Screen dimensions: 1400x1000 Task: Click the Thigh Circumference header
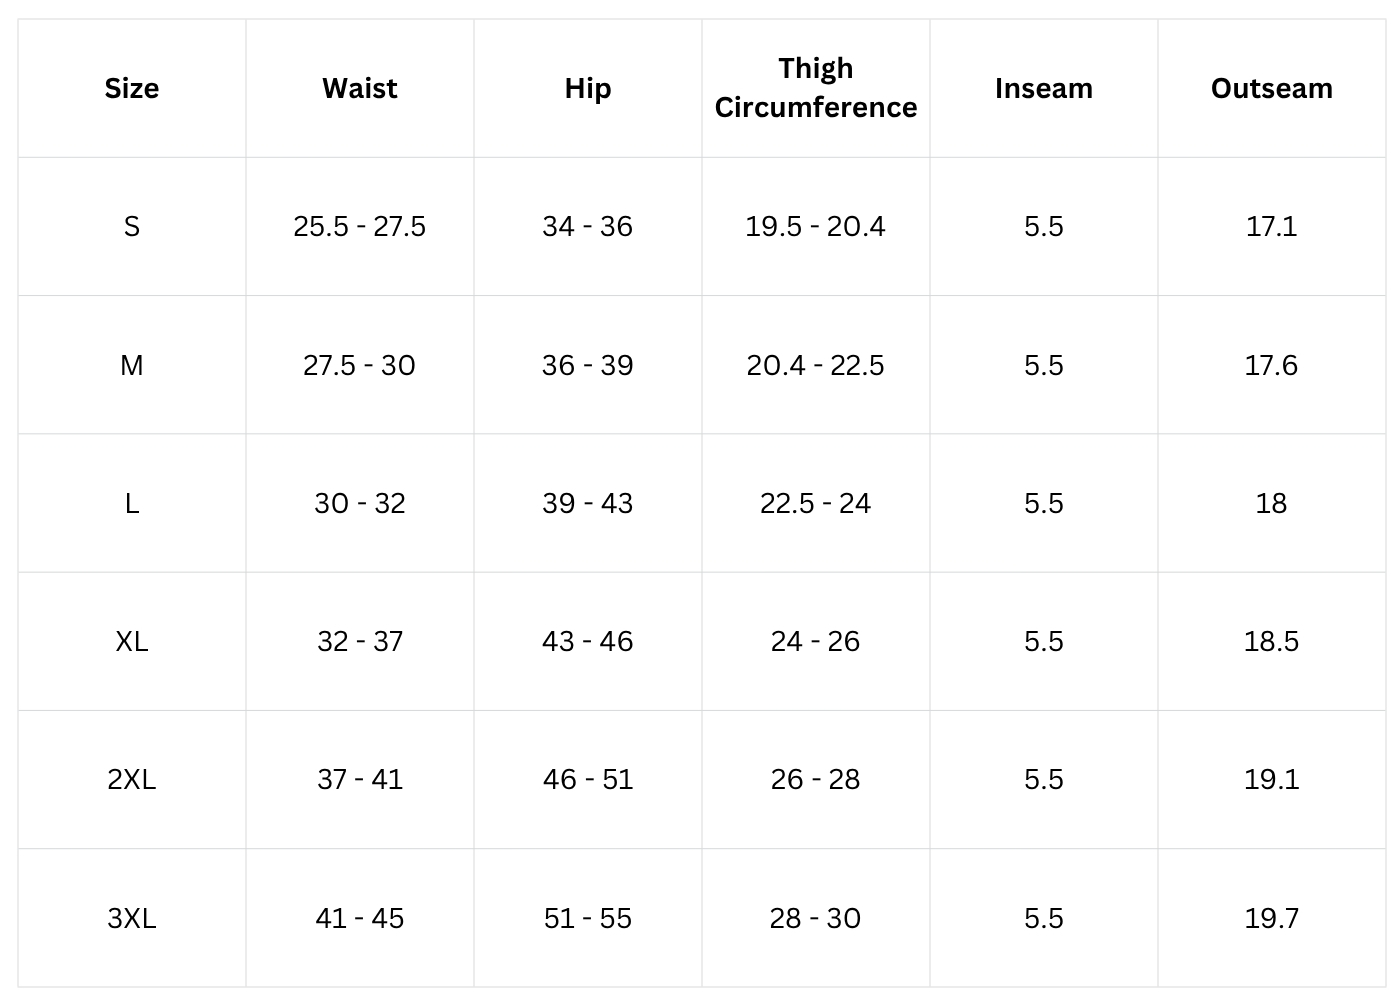tap(816, 87)
